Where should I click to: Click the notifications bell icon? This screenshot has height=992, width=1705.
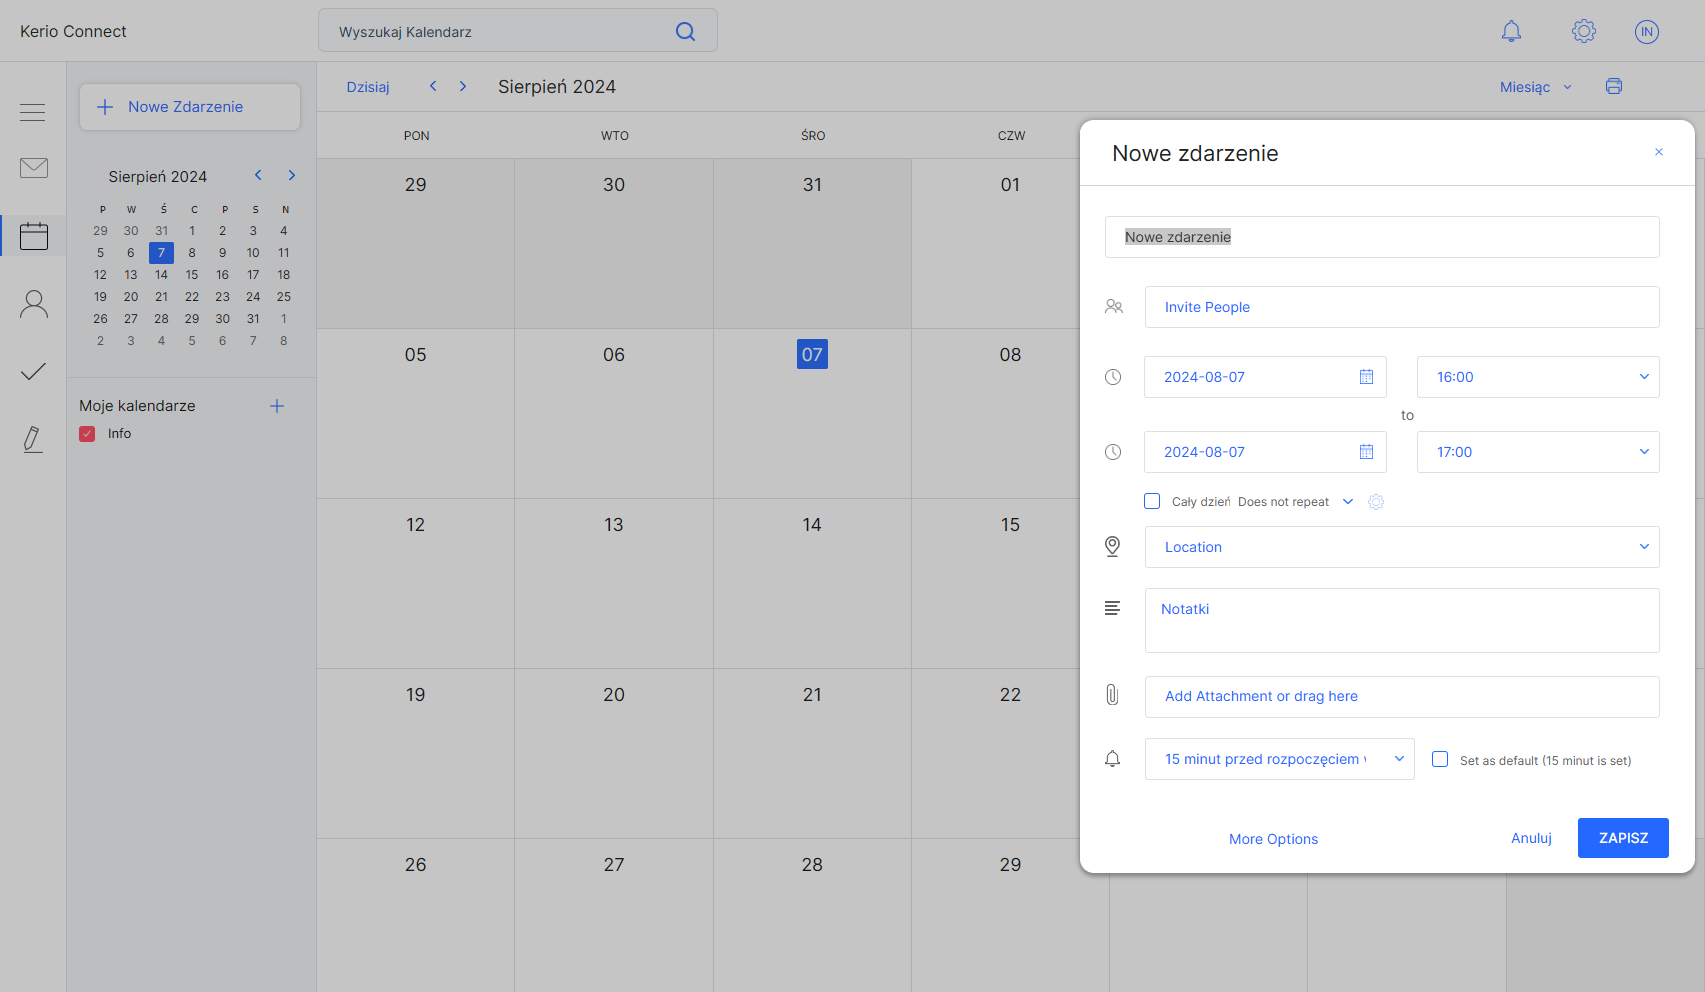1511,32
